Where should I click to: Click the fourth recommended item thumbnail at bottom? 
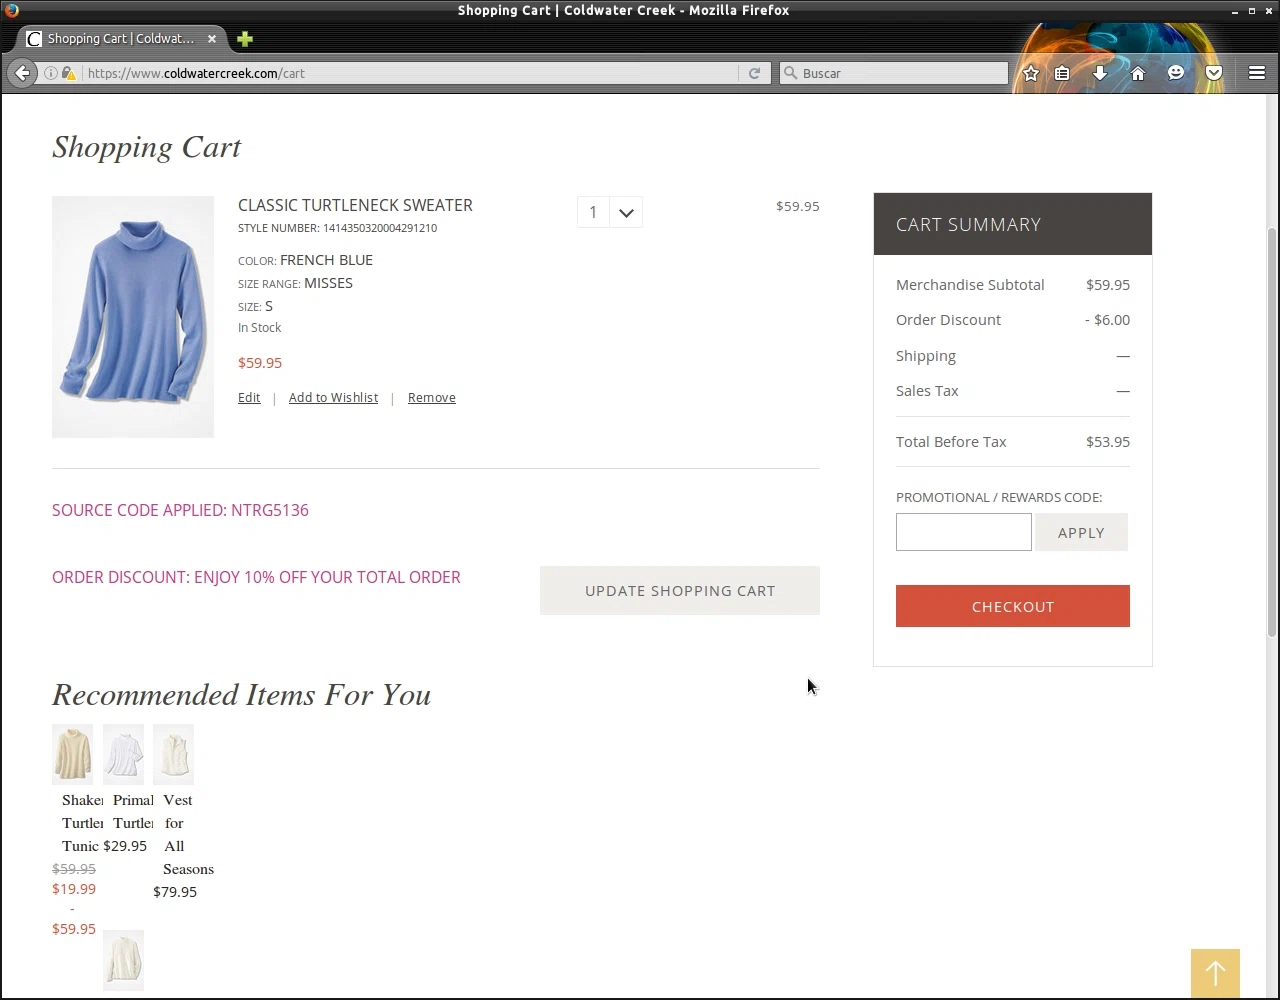point(123,960)
